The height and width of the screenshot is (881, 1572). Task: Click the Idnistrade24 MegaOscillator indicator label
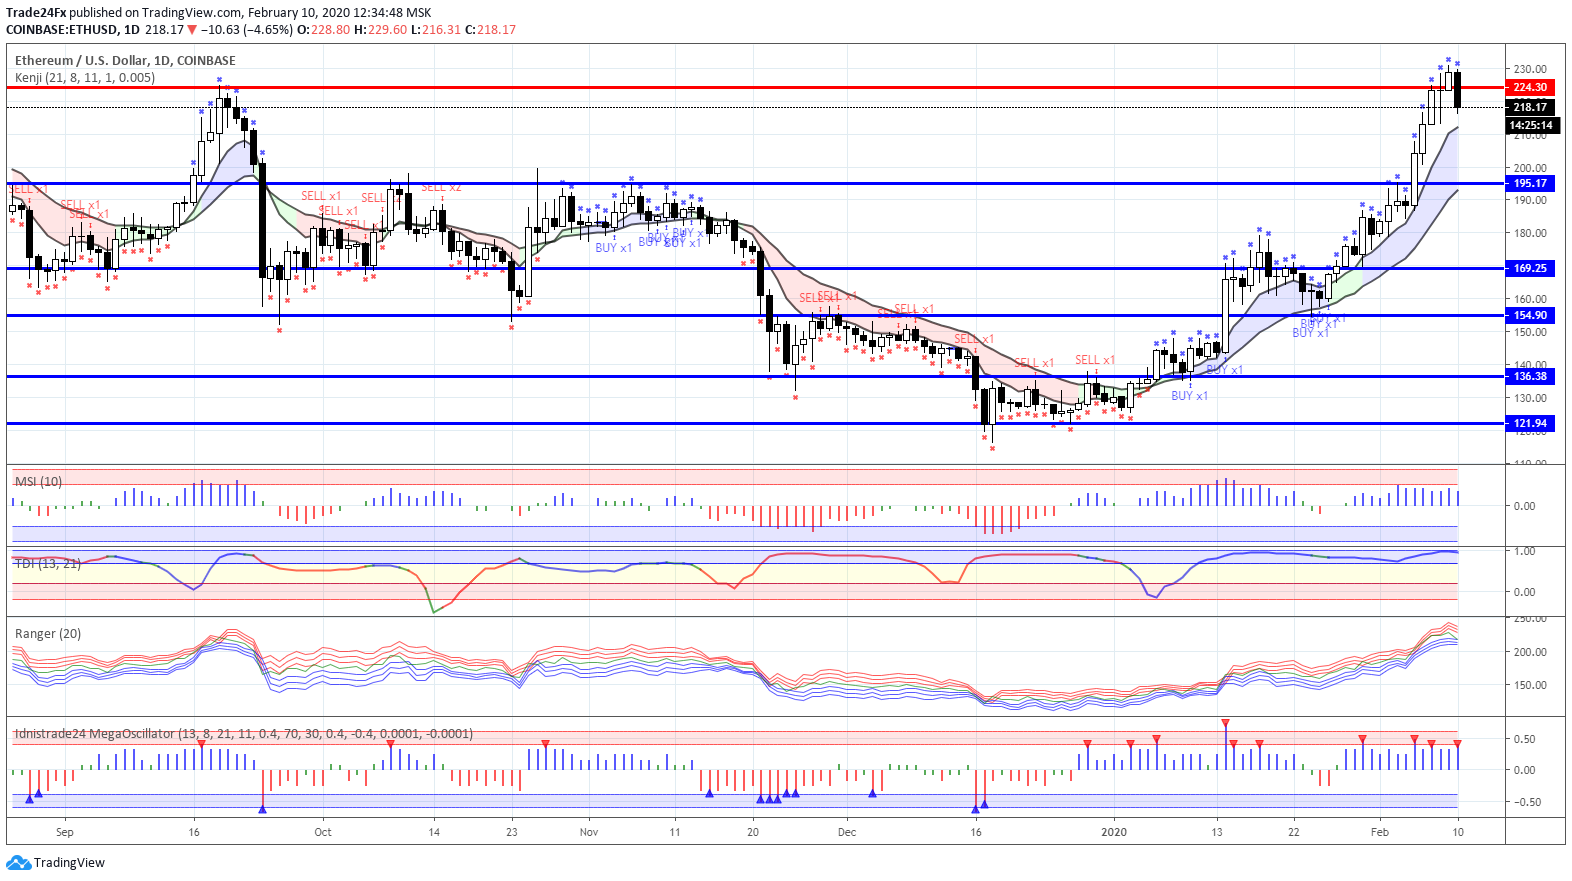tap(244, 733)
